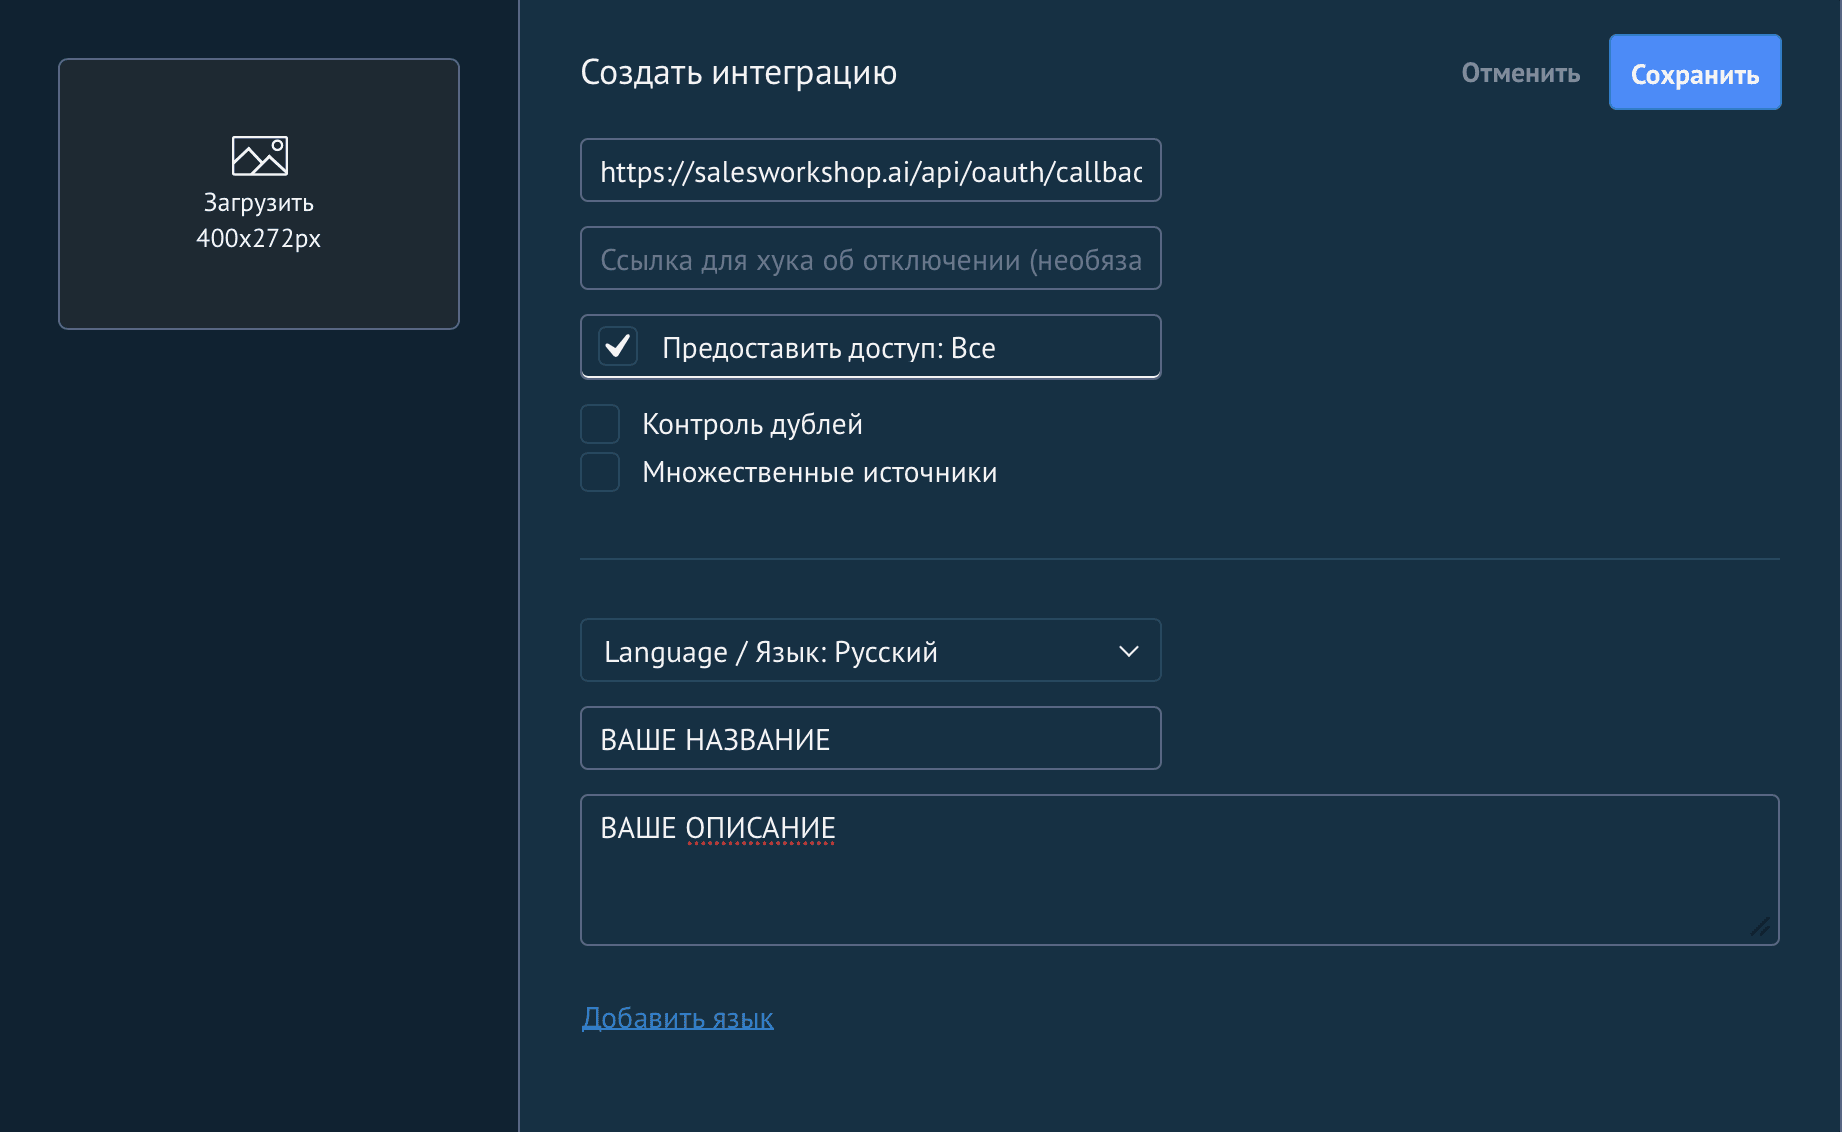Open the 'Предоставить доступ: Все' selector
Screen dimensions: 1842x1132
(870, 347)
